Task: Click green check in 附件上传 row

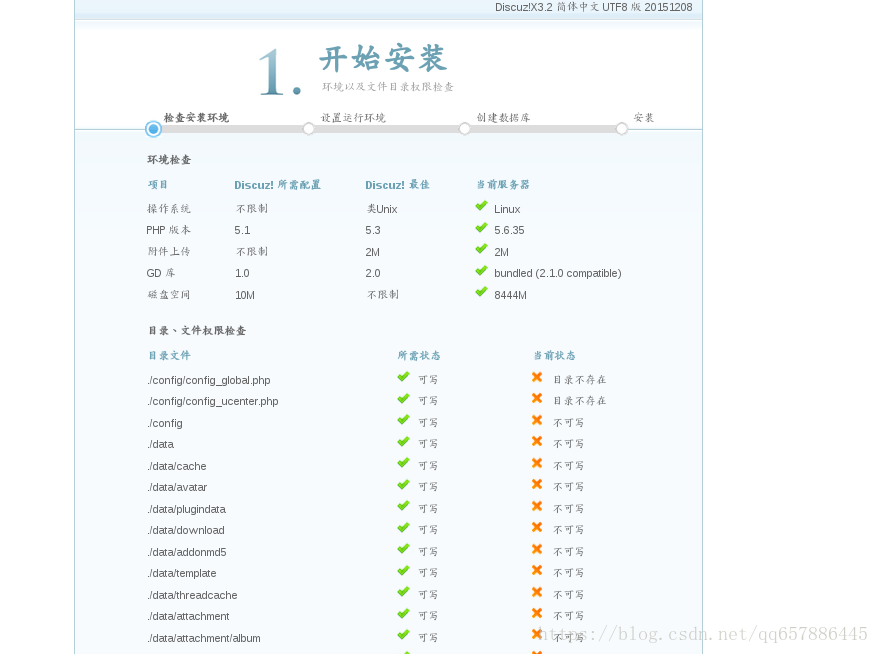Action: 482,249
